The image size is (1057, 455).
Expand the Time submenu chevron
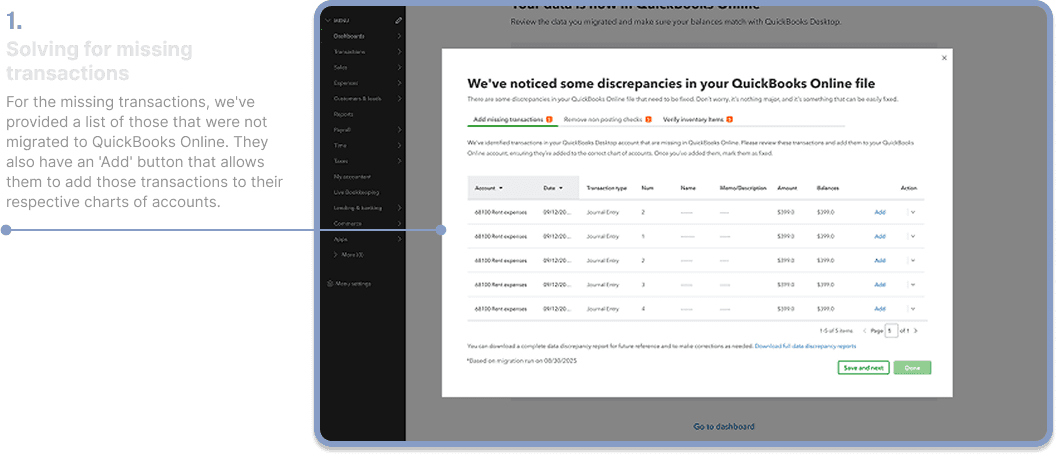(x=399, y=145)
